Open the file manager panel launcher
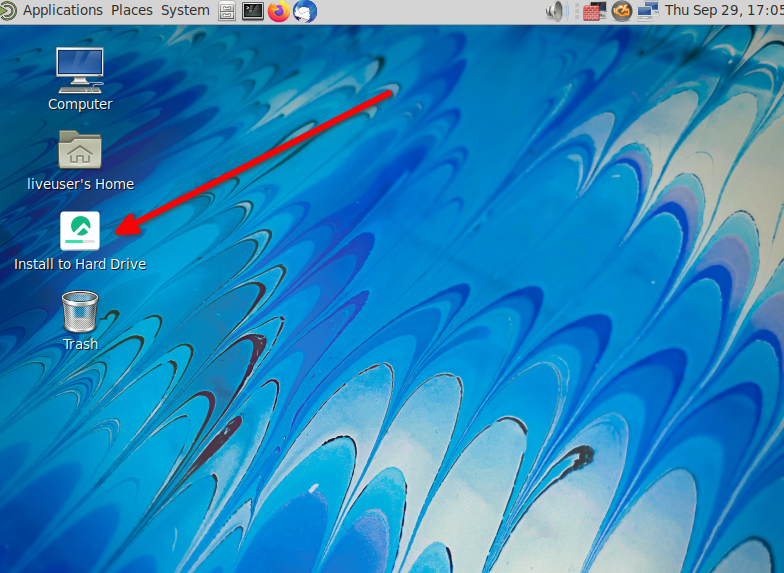This screenshot has height=573, width=784. pyautogui.click(x=227, y=11)
